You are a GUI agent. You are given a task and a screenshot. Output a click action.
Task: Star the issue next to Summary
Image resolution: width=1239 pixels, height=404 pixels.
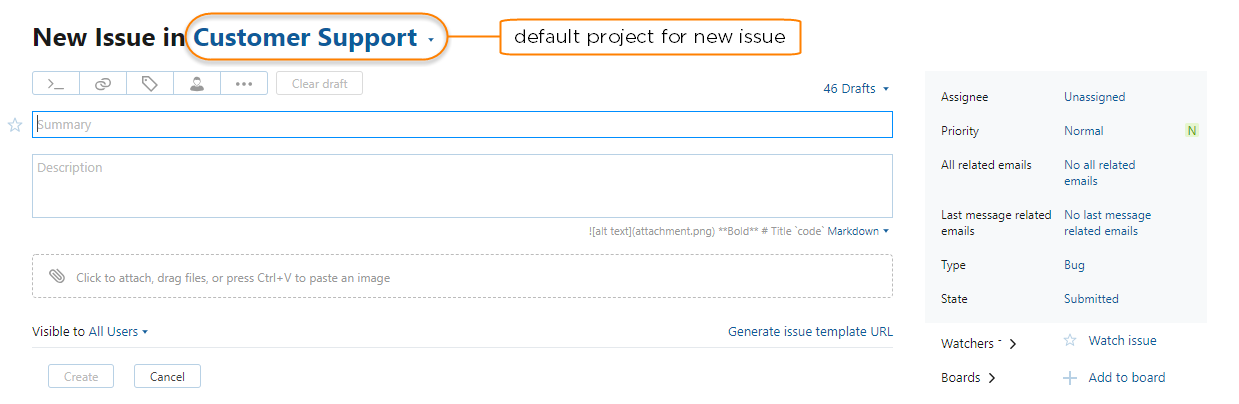[x=15, y=125]
